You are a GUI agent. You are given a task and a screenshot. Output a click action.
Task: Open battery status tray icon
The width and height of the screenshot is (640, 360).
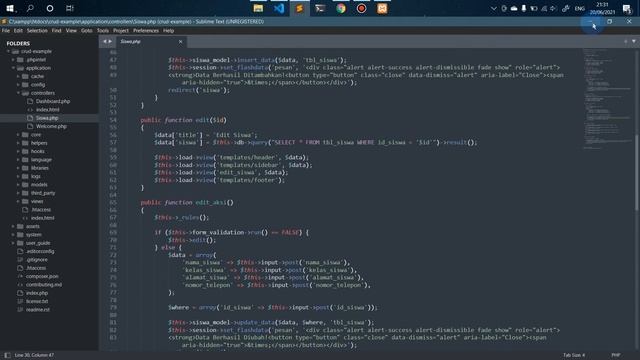click(x=533, y=8)
